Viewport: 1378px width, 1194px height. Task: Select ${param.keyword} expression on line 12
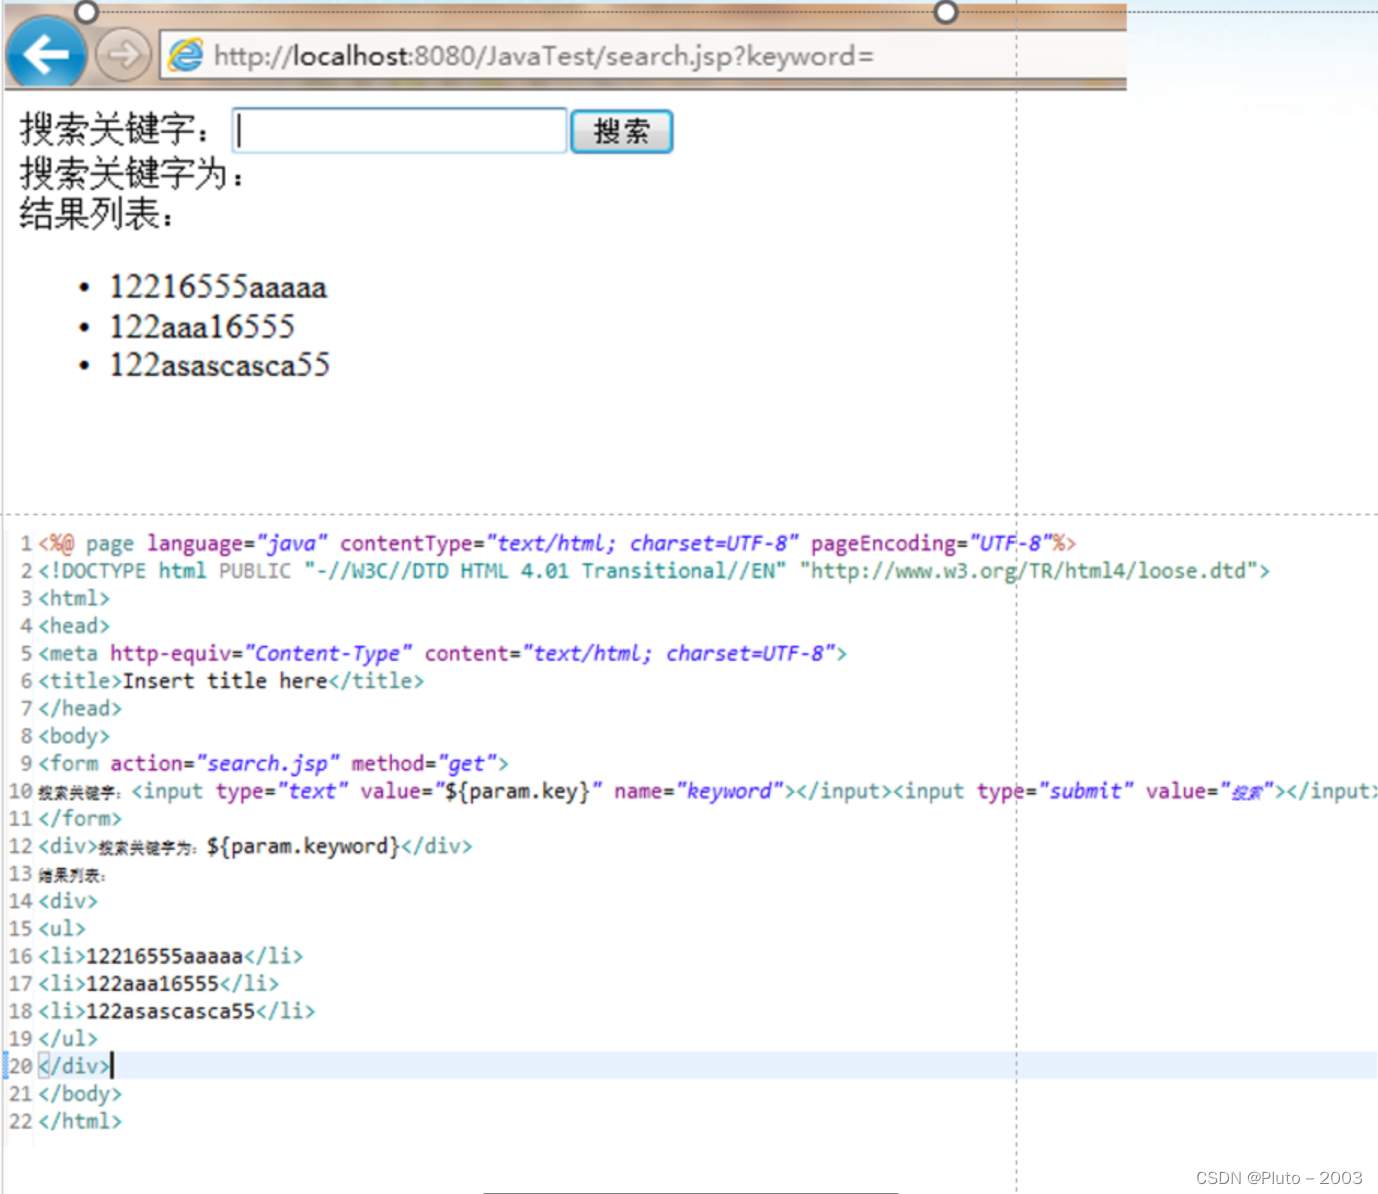[303, 846]
